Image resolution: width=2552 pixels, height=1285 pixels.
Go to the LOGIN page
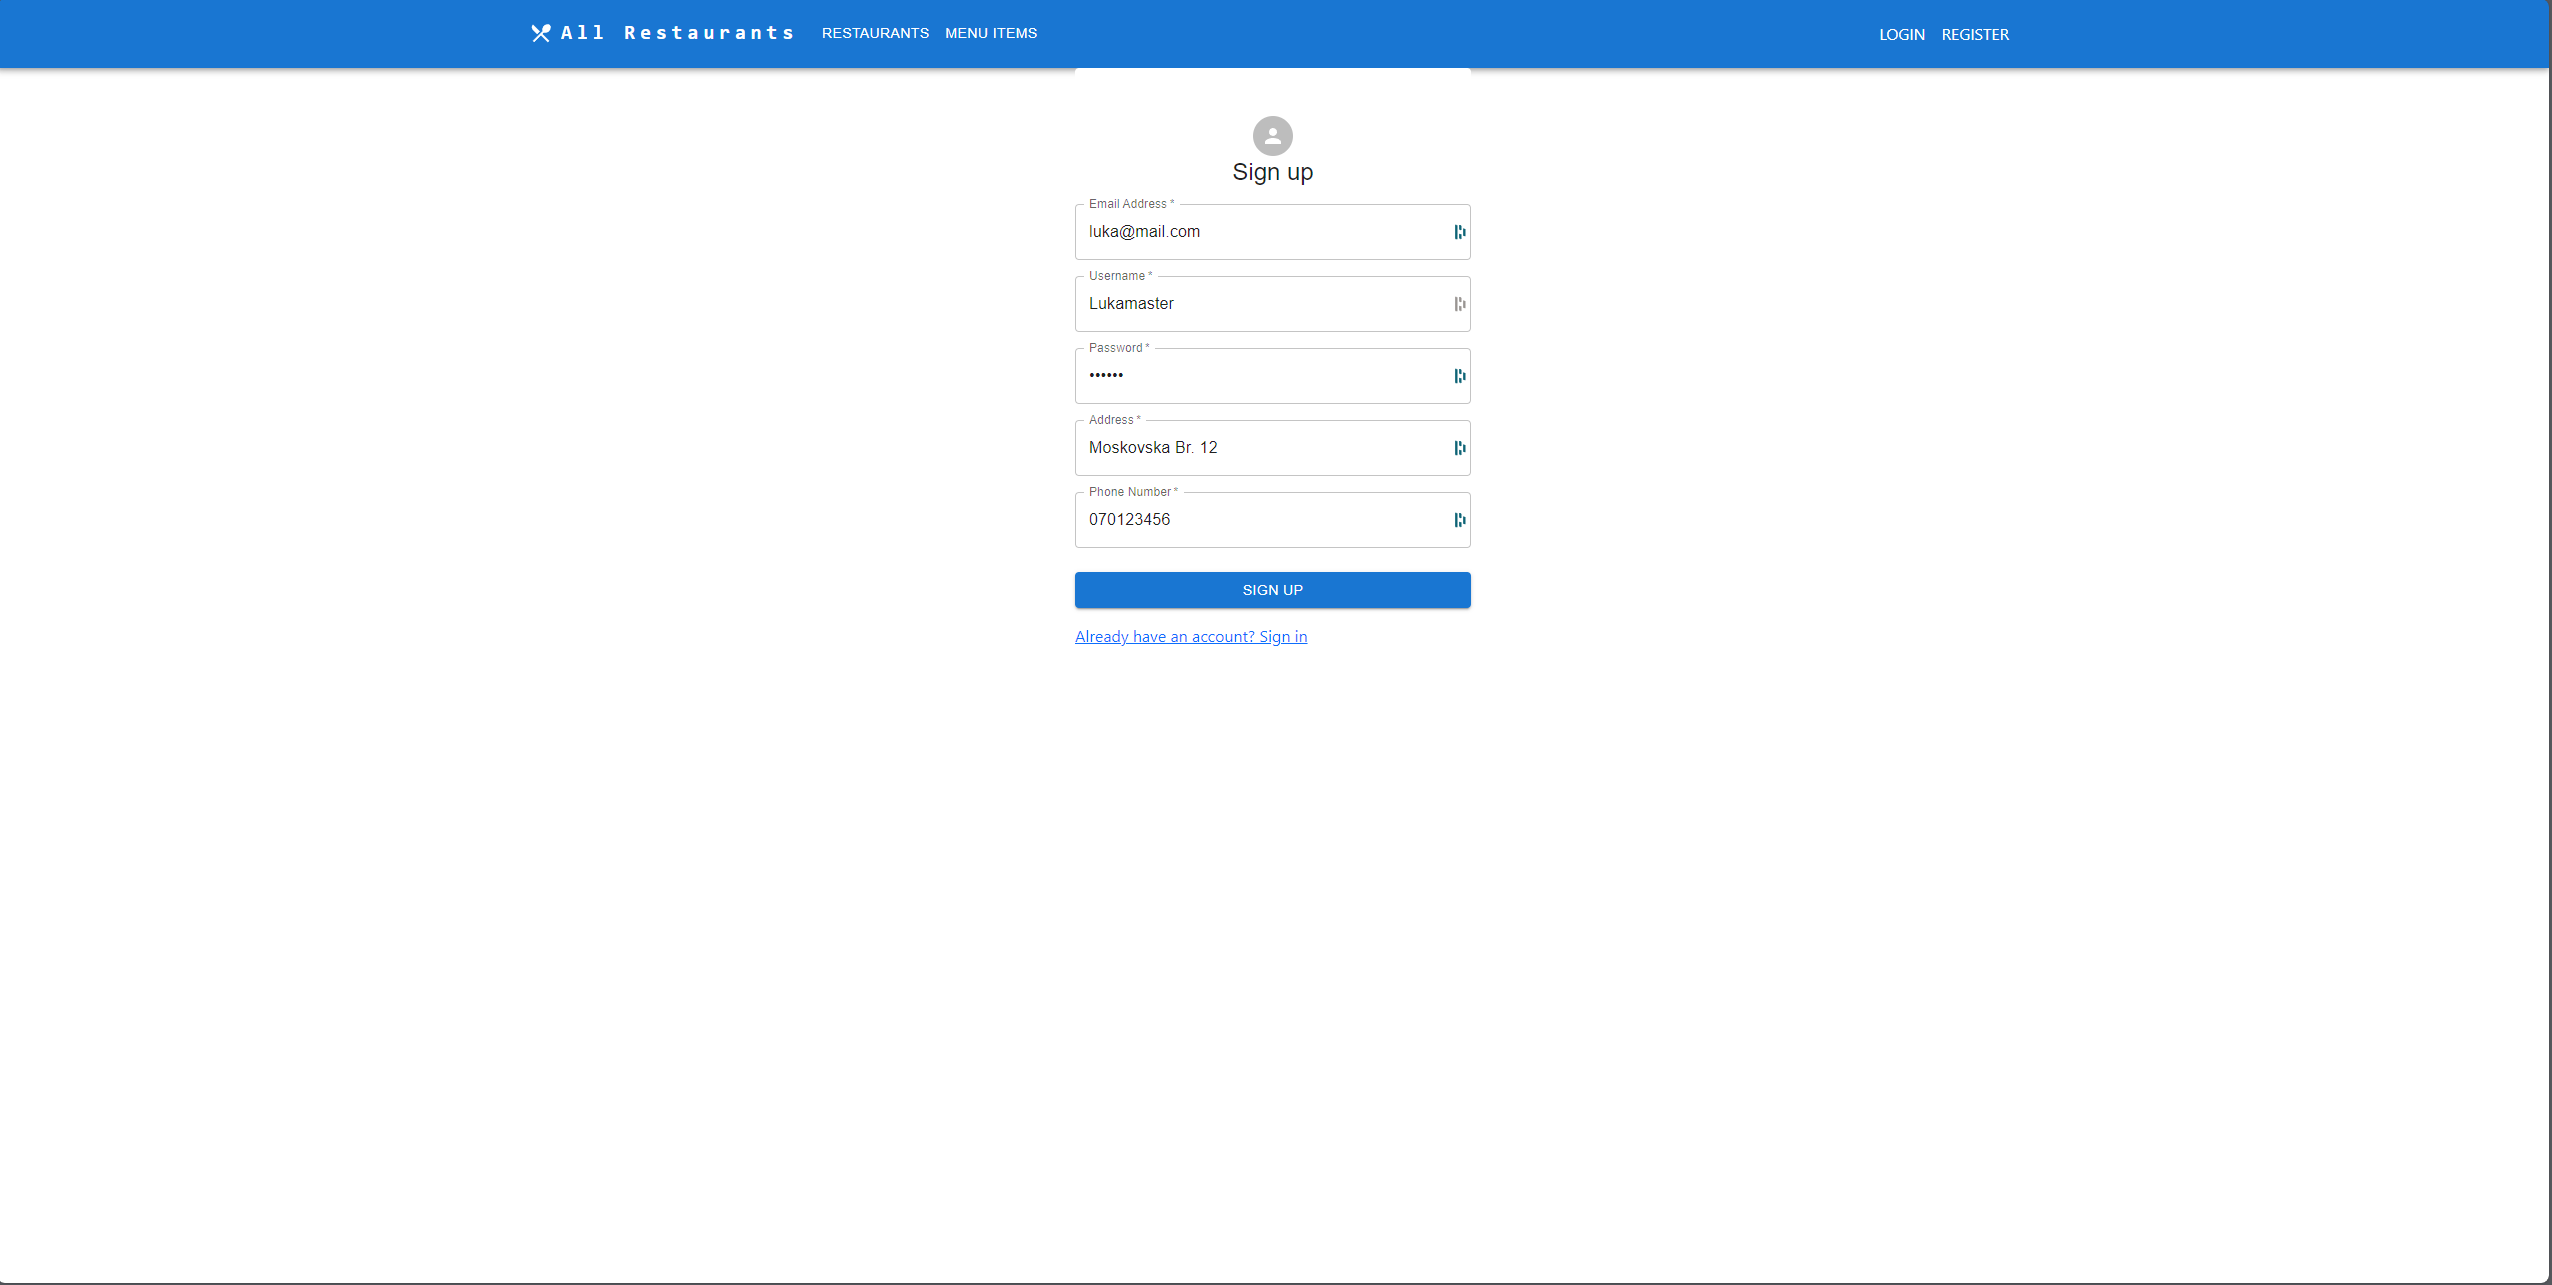[1901, 34]
